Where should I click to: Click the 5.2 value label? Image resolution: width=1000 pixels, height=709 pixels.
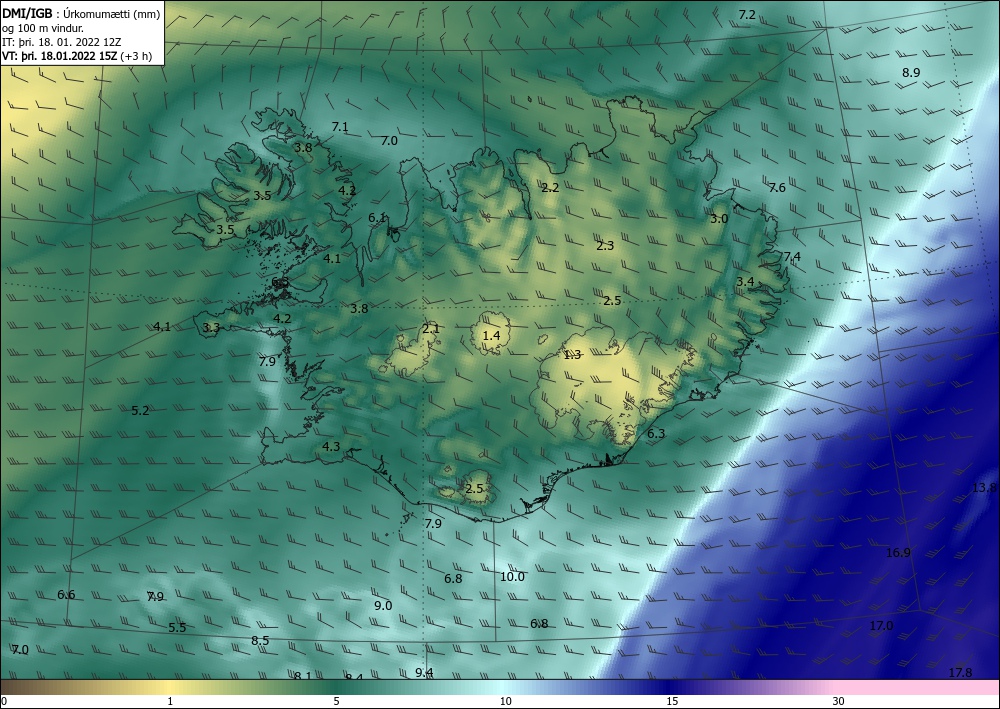click(x=140, y=411)
